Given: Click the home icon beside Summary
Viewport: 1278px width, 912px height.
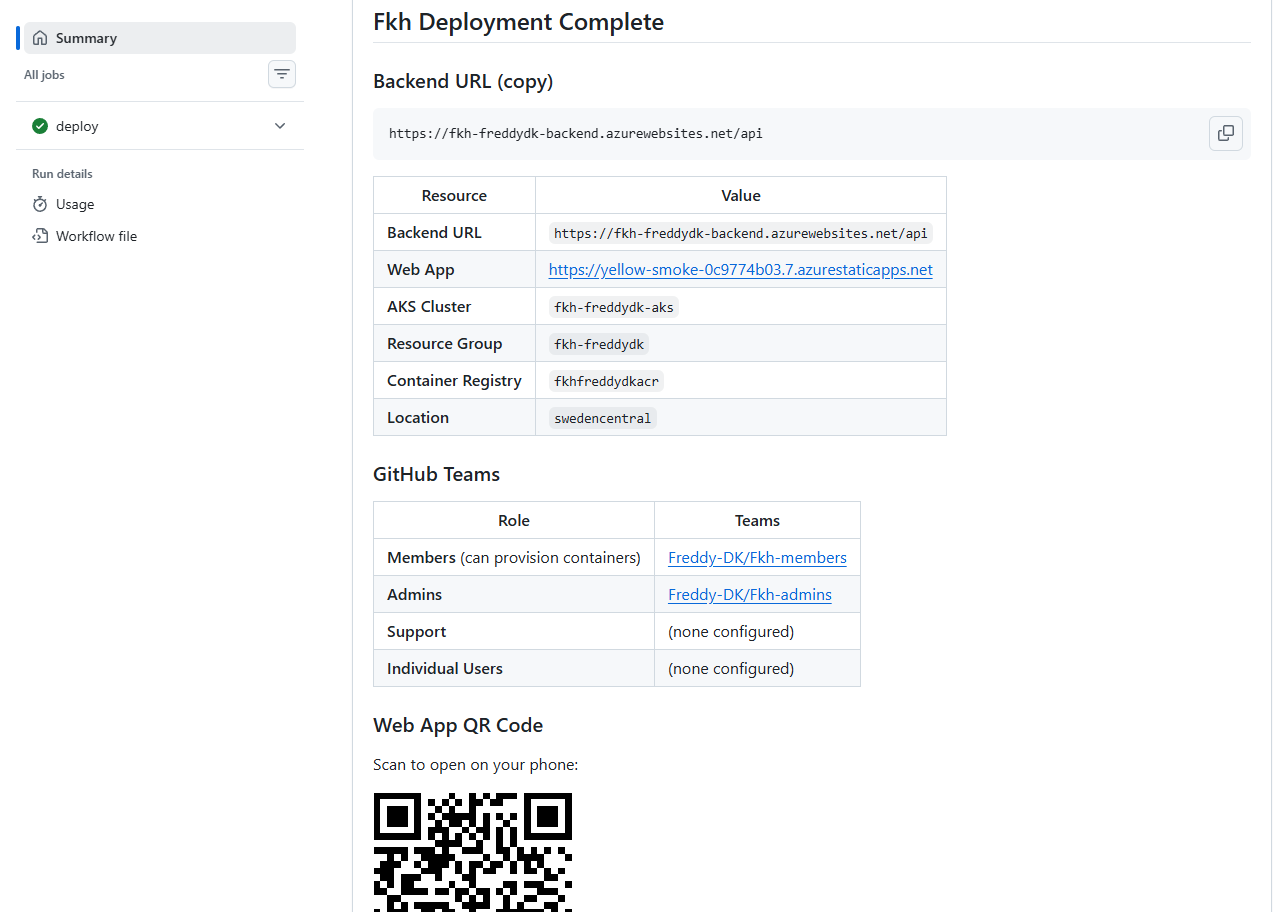Looking at the screenshot, I should [40, 38].
